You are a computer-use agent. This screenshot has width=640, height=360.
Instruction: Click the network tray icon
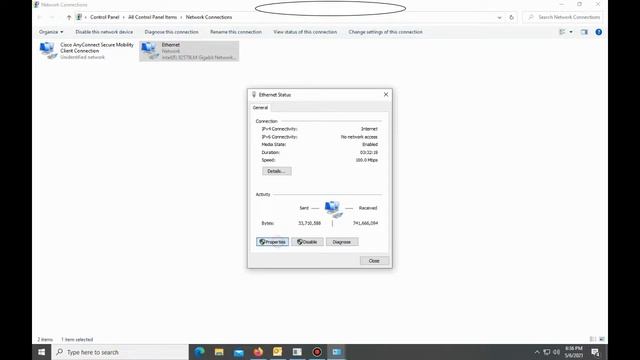pos(547,352)
